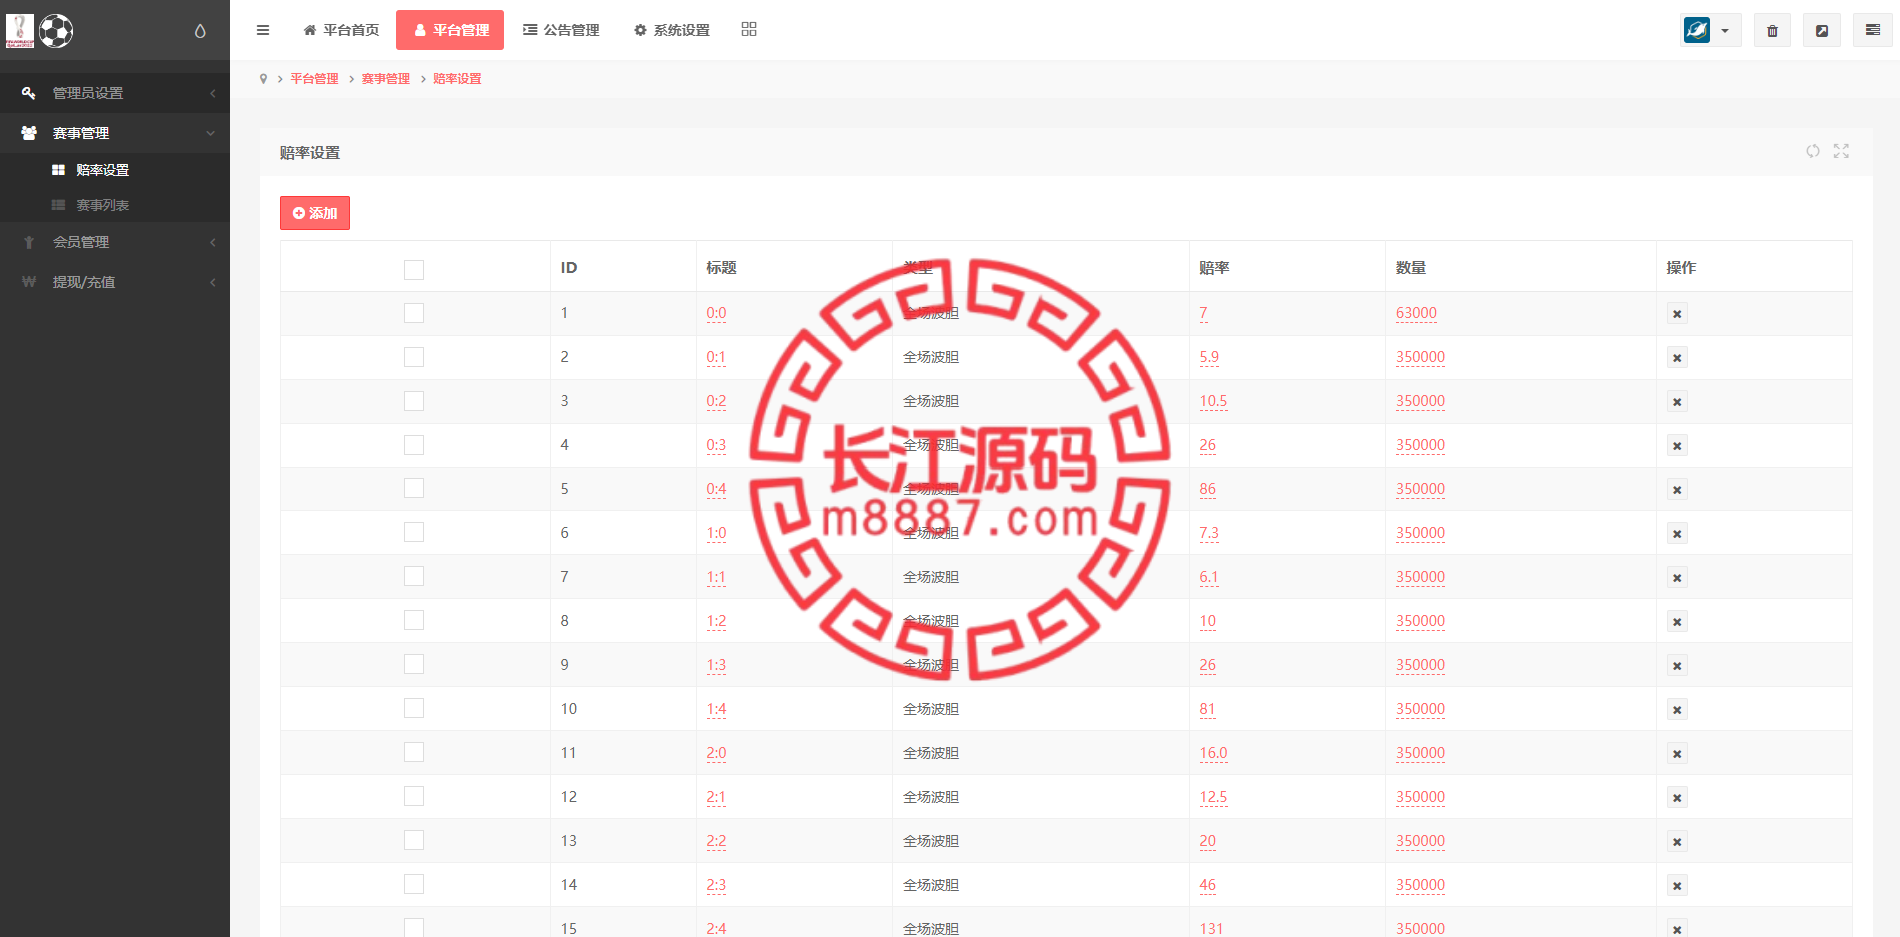Delete row 10 with the x icon
Viewport: 1900px width, 937px height.
click(1677, 710)
